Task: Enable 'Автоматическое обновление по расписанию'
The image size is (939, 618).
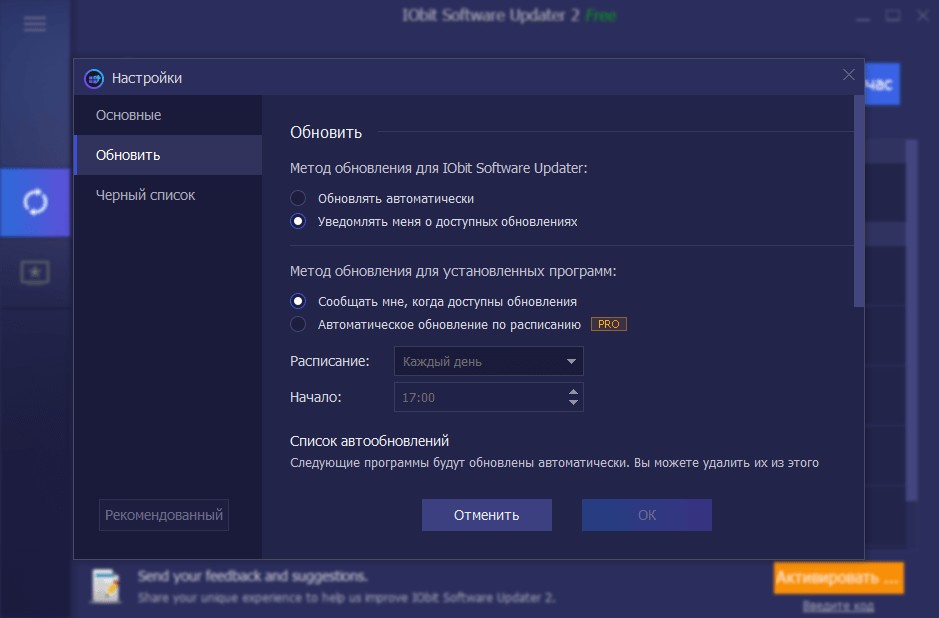Action: pos(298,325)
